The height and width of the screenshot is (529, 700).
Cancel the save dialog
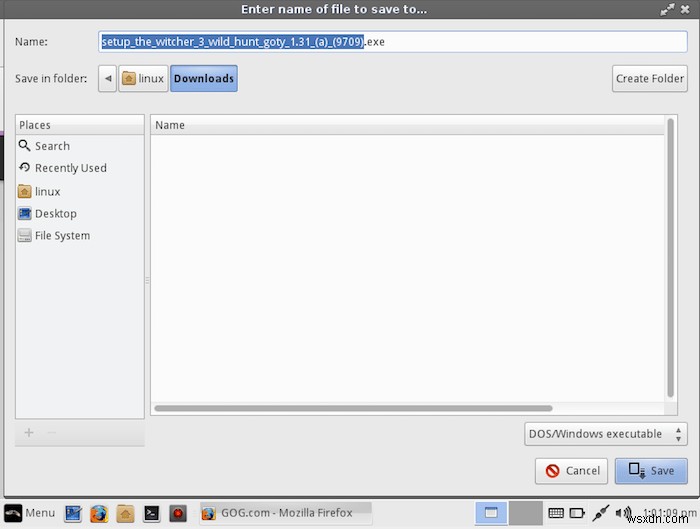(x=571, y=471)
